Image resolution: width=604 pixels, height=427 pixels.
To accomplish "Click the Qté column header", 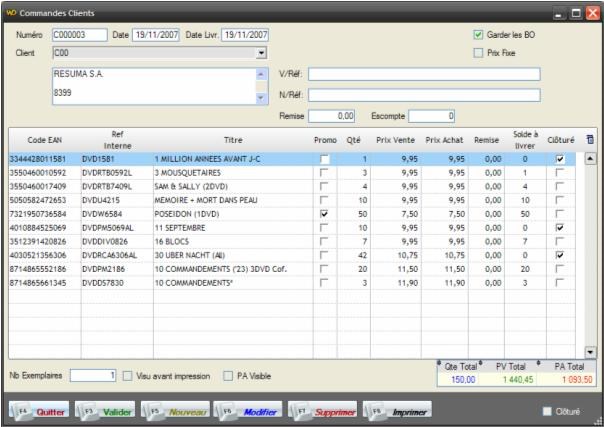I will coord(354,140).
